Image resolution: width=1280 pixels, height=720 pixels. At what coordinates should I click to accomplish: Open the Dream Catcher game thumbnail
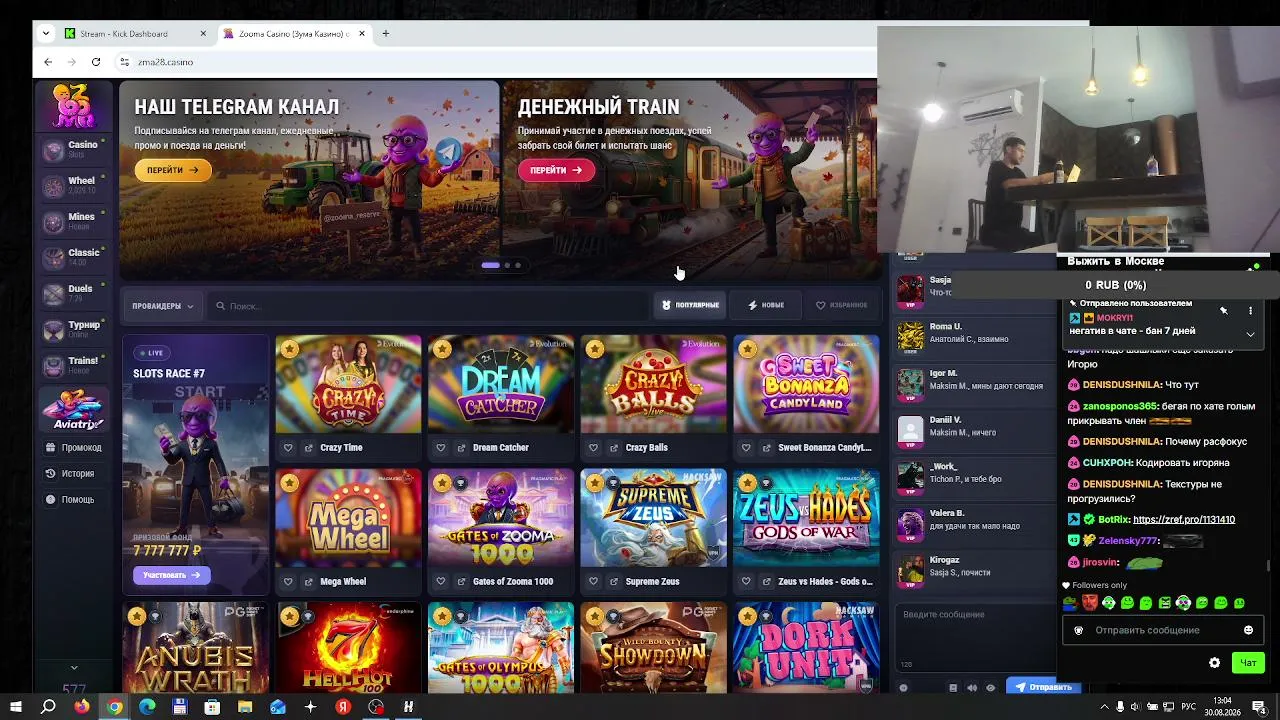coord(501,384)
